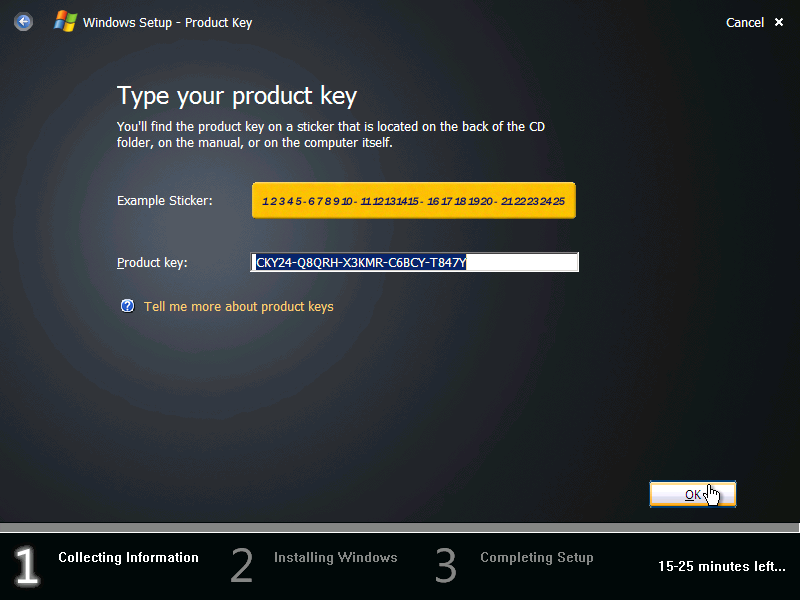
Task: Confirm the product key with OK
Action: (x=692, y=494)
